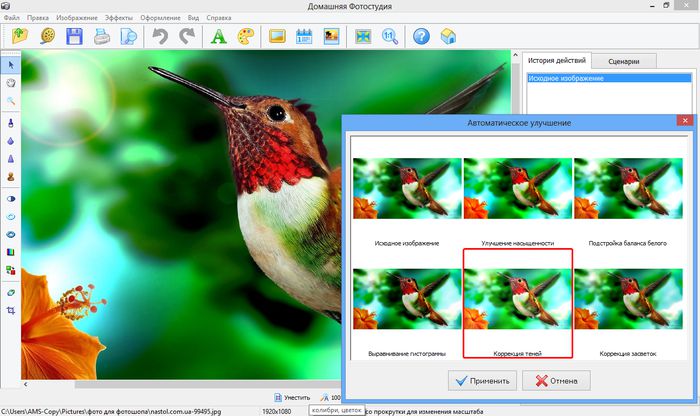Select 'Исходное изображение' history entry

pos(609,78)
